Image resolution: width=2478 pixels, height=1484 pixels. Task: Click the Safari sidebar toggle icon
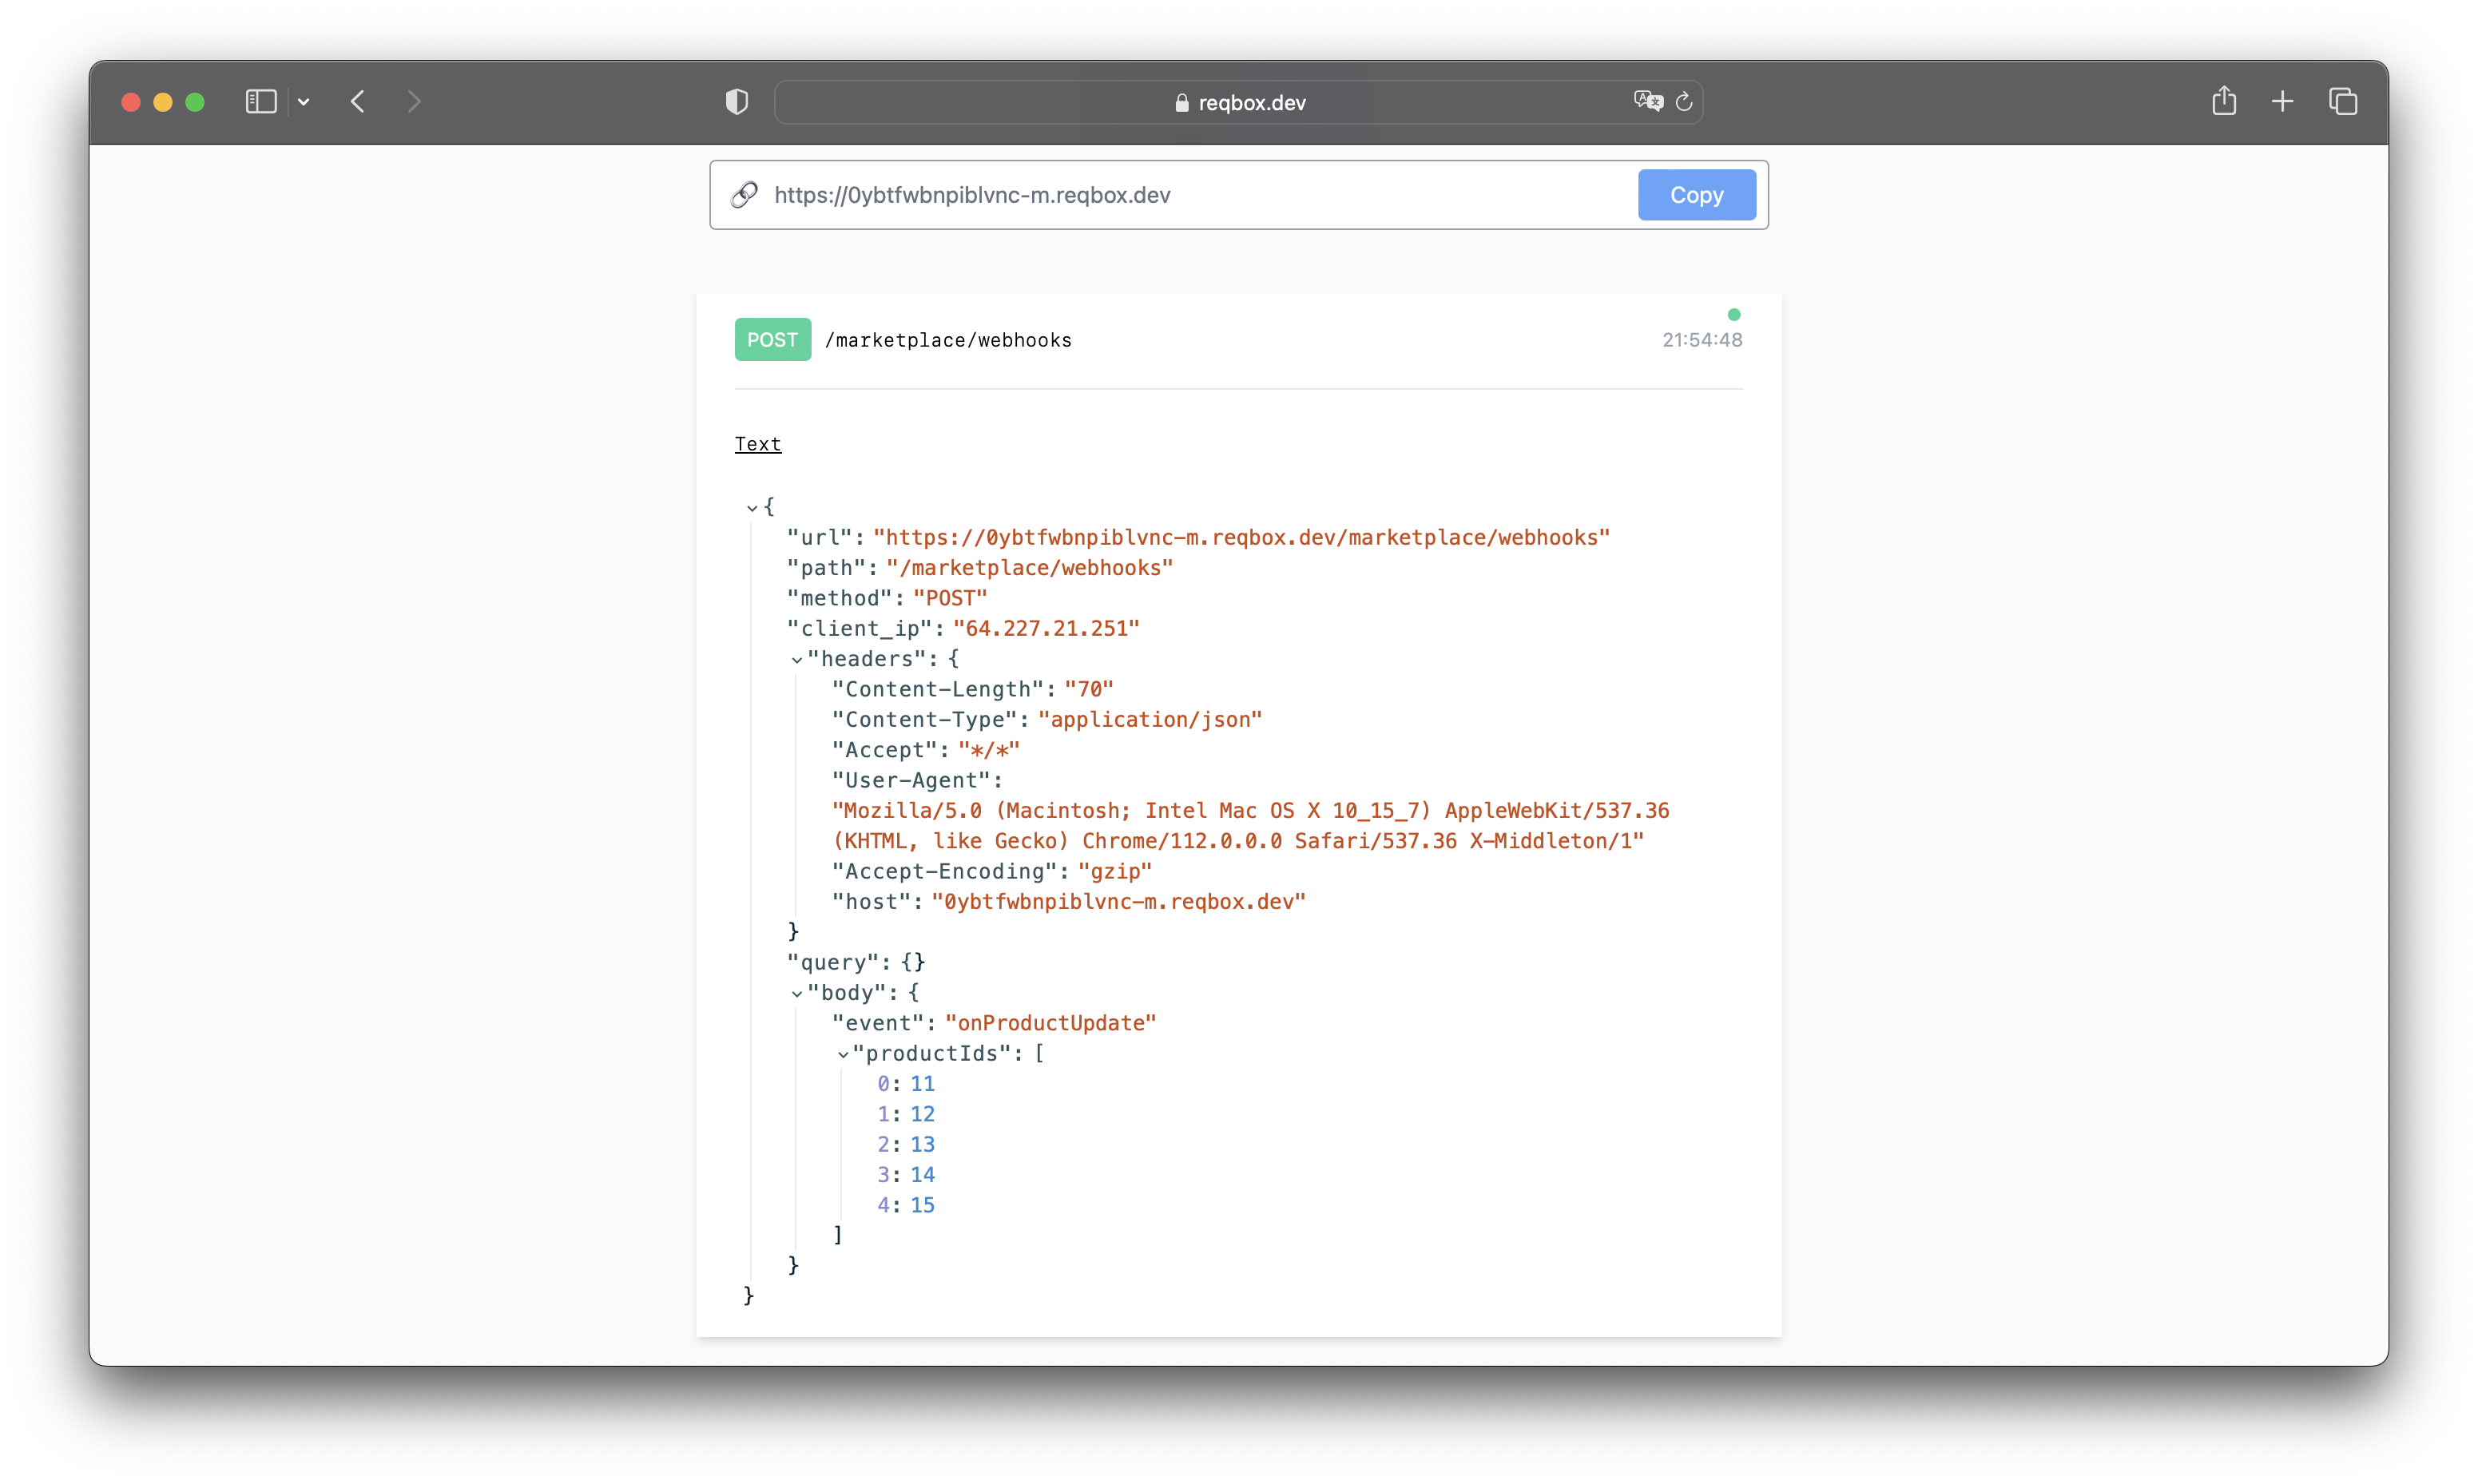(260, 102)
